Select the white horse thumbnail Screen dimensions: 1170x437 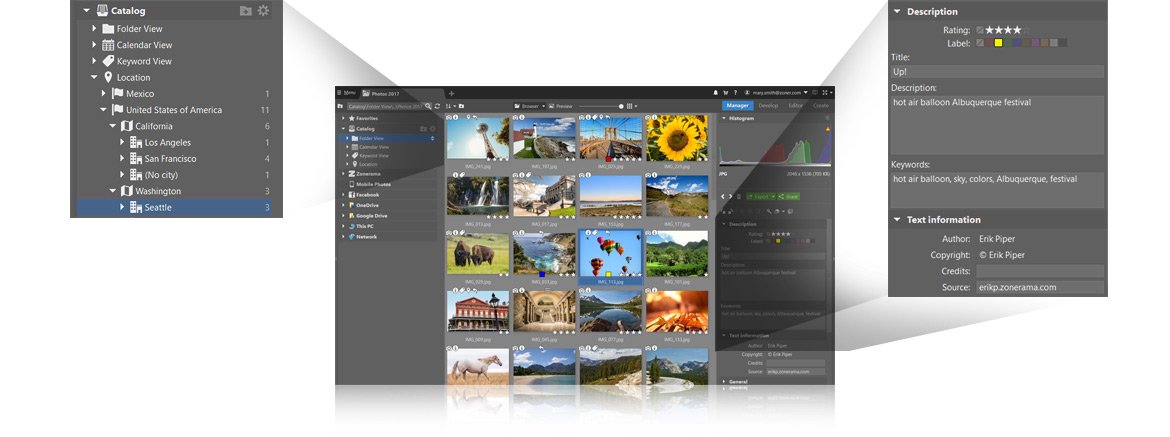pyautogui.click(x=478, y=368)
